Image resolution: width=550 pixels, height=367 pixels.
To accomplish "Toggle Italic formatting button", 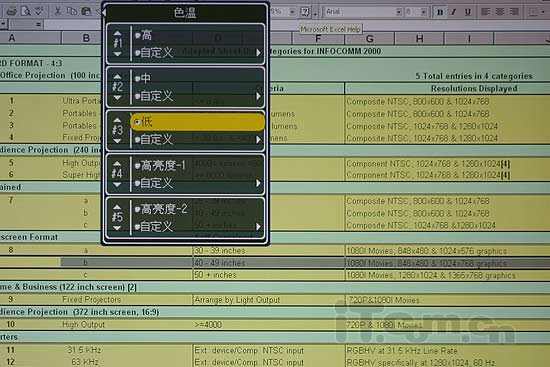I will click(454, 12).
